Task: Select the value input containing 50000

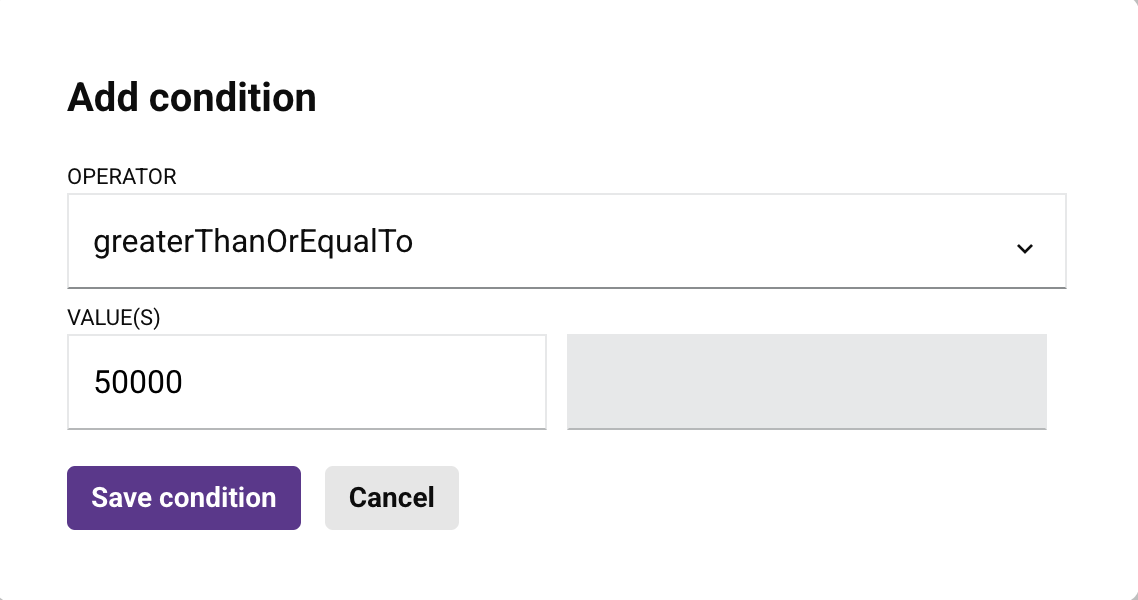Action: tap(306, 381)
